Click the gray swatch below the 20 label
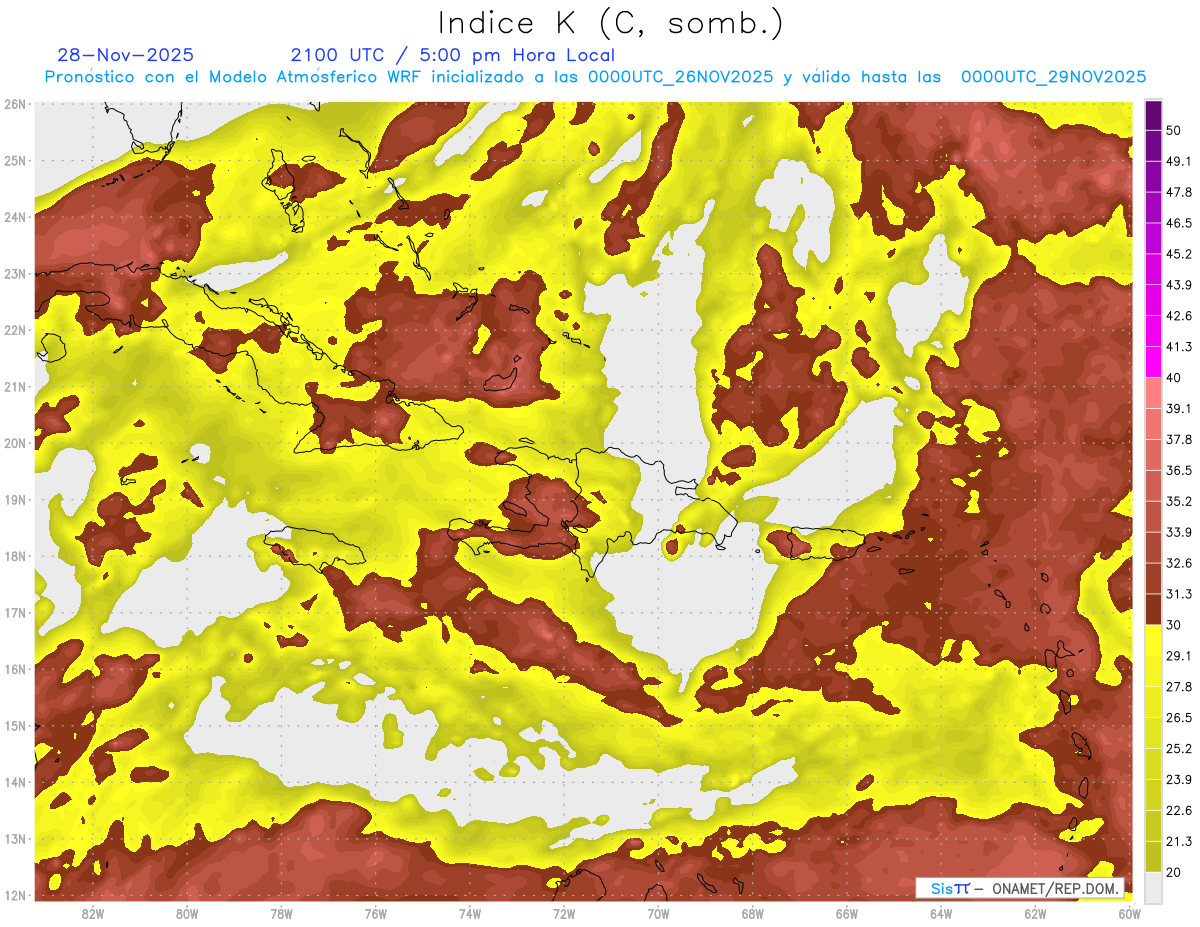 [x=1153, y=887]
